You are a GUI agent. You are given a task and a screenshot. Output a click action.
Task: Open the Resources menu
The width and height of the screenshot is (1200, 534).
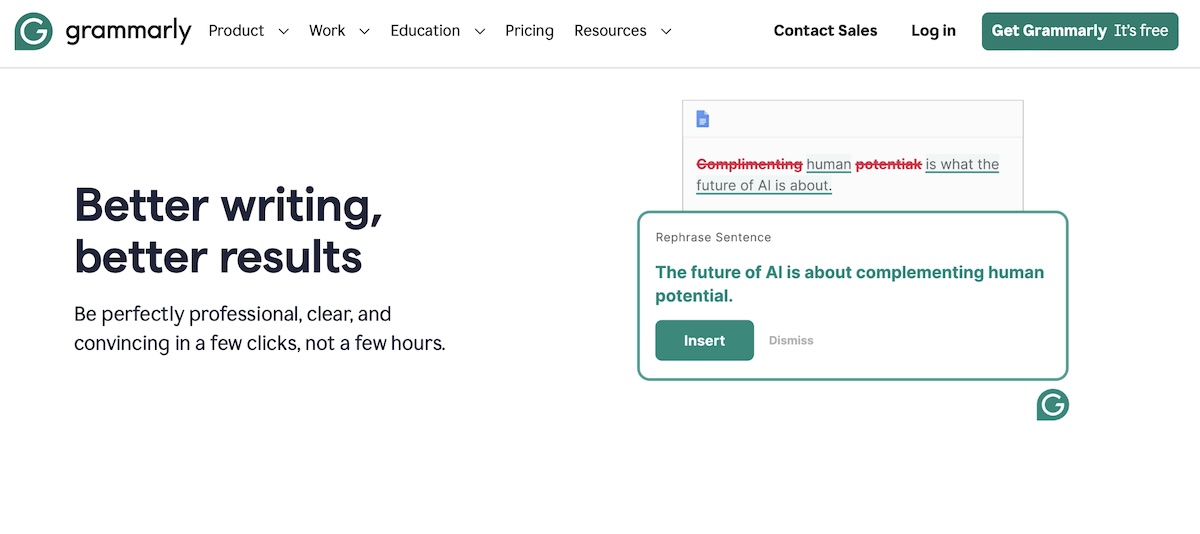click(610, 31)
